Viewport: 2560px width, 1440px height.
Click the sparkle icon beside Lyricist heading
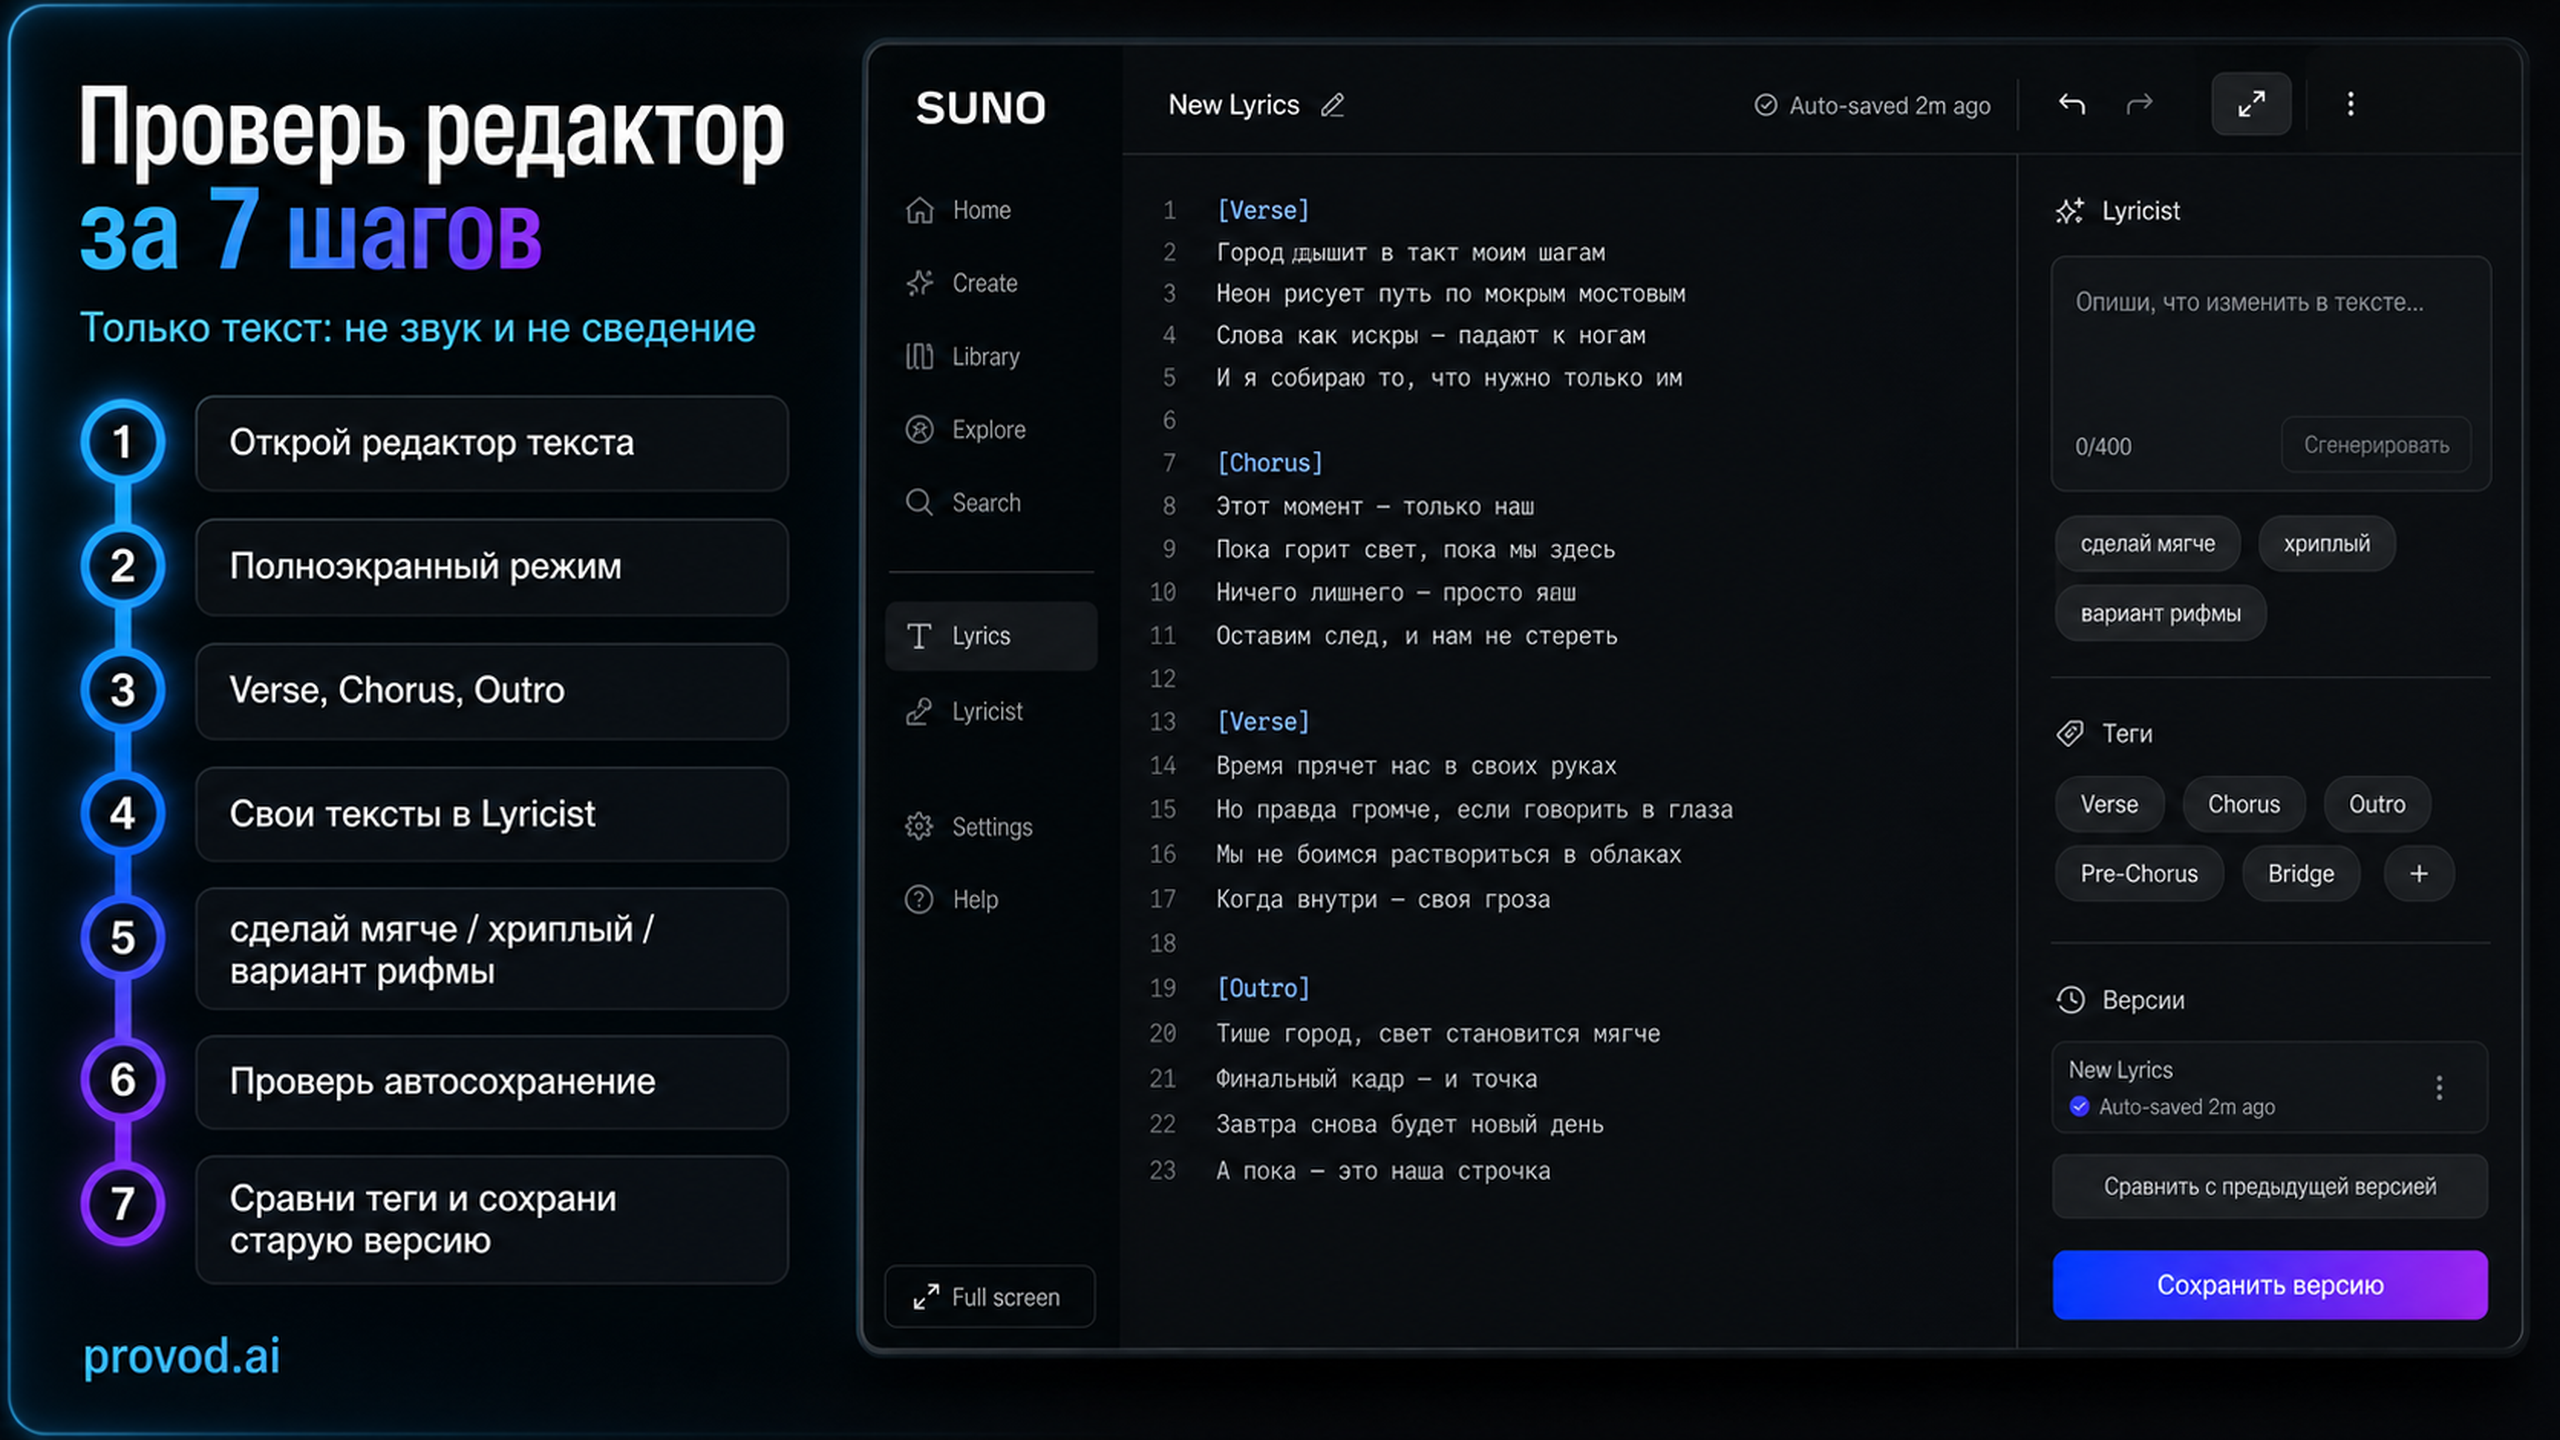2070,211
